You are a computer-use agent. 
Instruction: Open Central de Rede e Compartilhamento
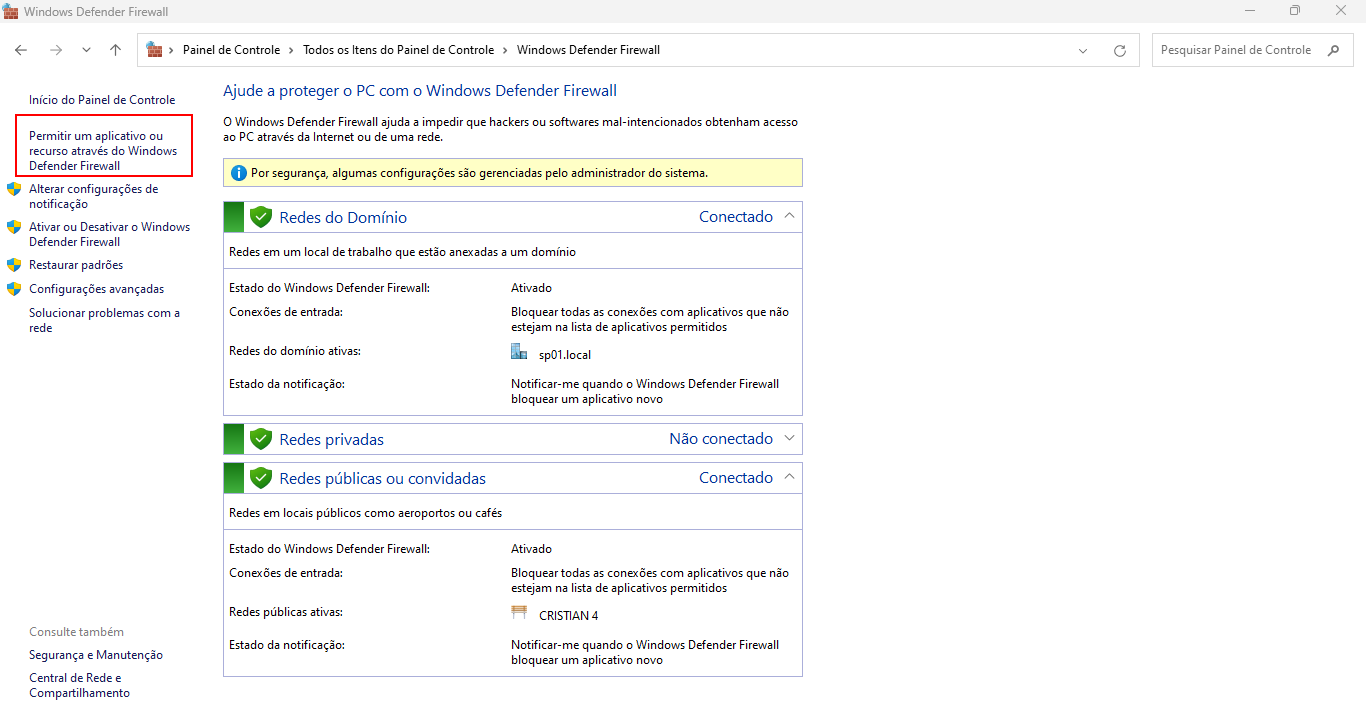tap(79, 685)
